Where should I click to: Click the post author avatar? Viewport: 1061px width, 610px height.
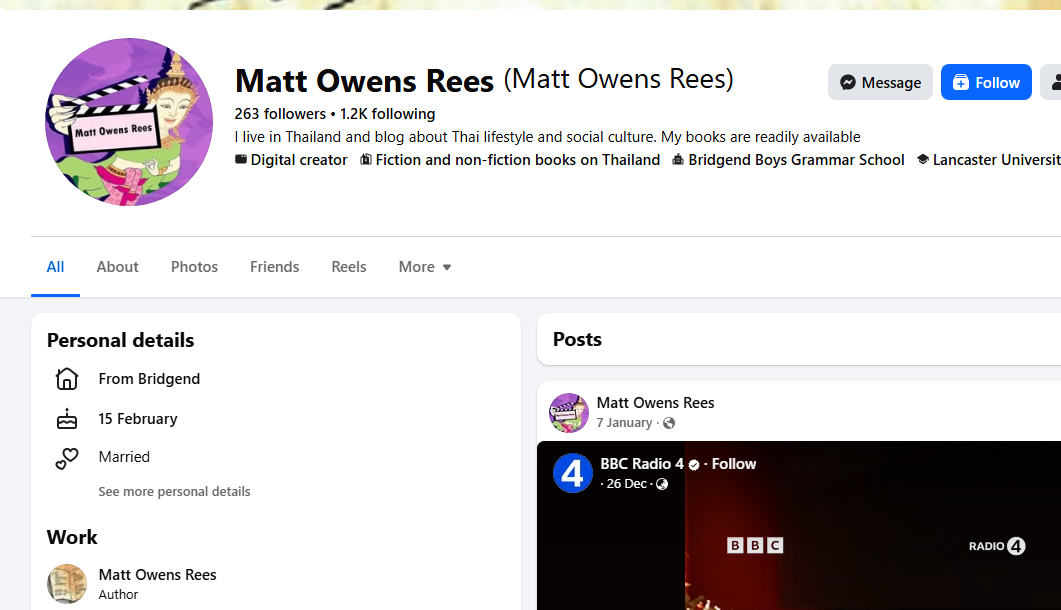tap(569, 413)
